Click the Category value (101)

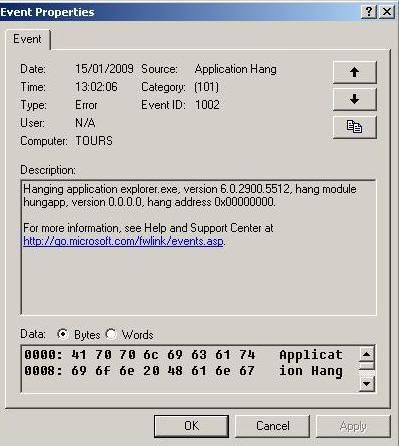[207, 87]
